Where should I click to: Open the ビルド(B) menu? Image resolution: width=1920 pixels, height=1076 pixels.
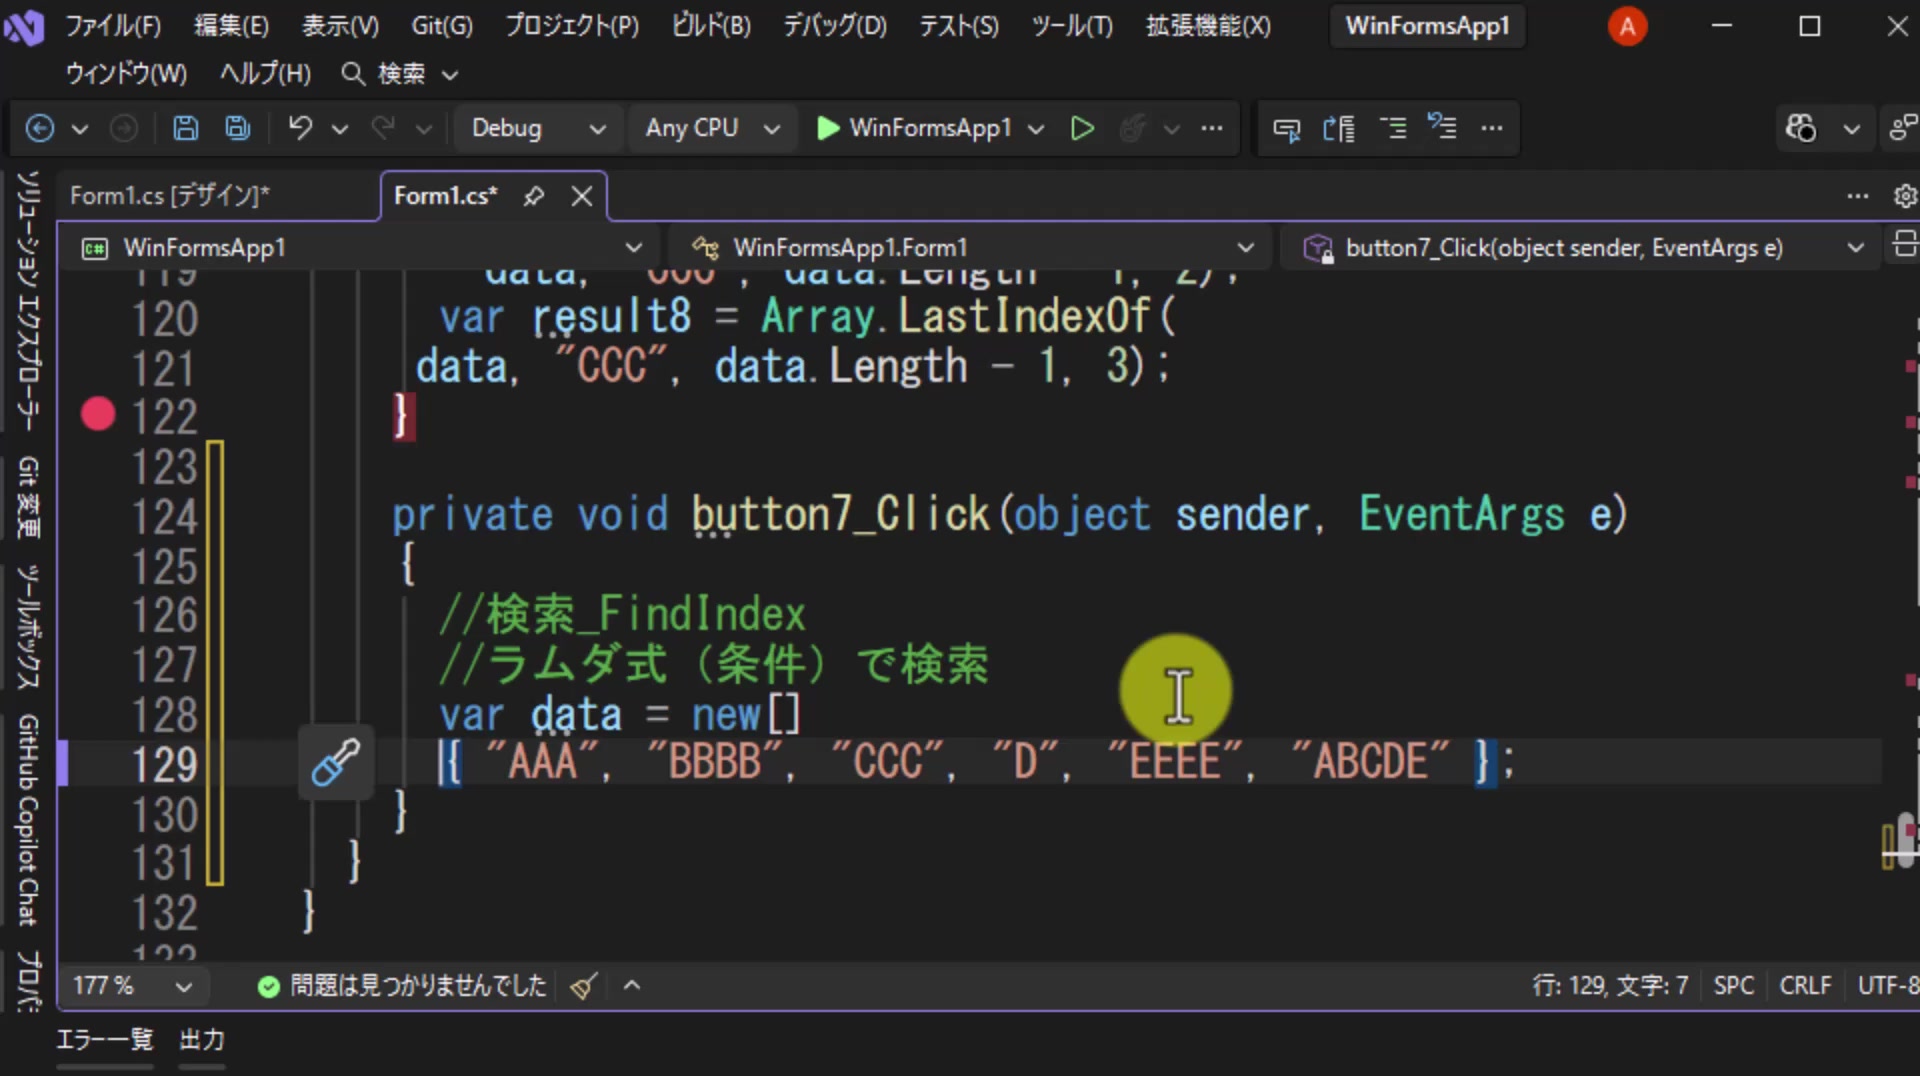click(x=711, y=26)
